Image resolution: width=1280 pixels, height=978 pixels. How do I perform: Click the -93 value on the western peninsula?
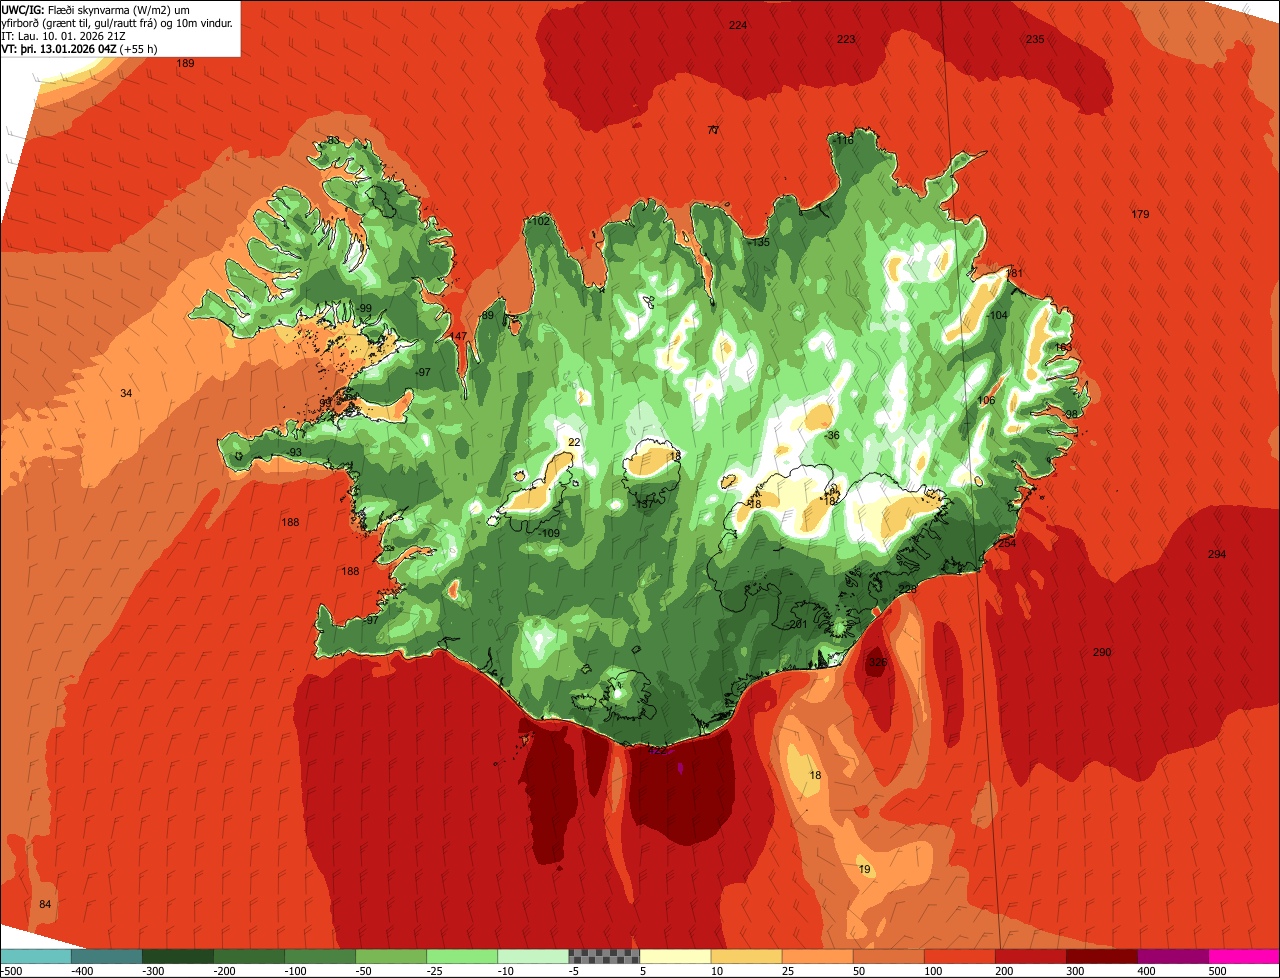point(295,453)
